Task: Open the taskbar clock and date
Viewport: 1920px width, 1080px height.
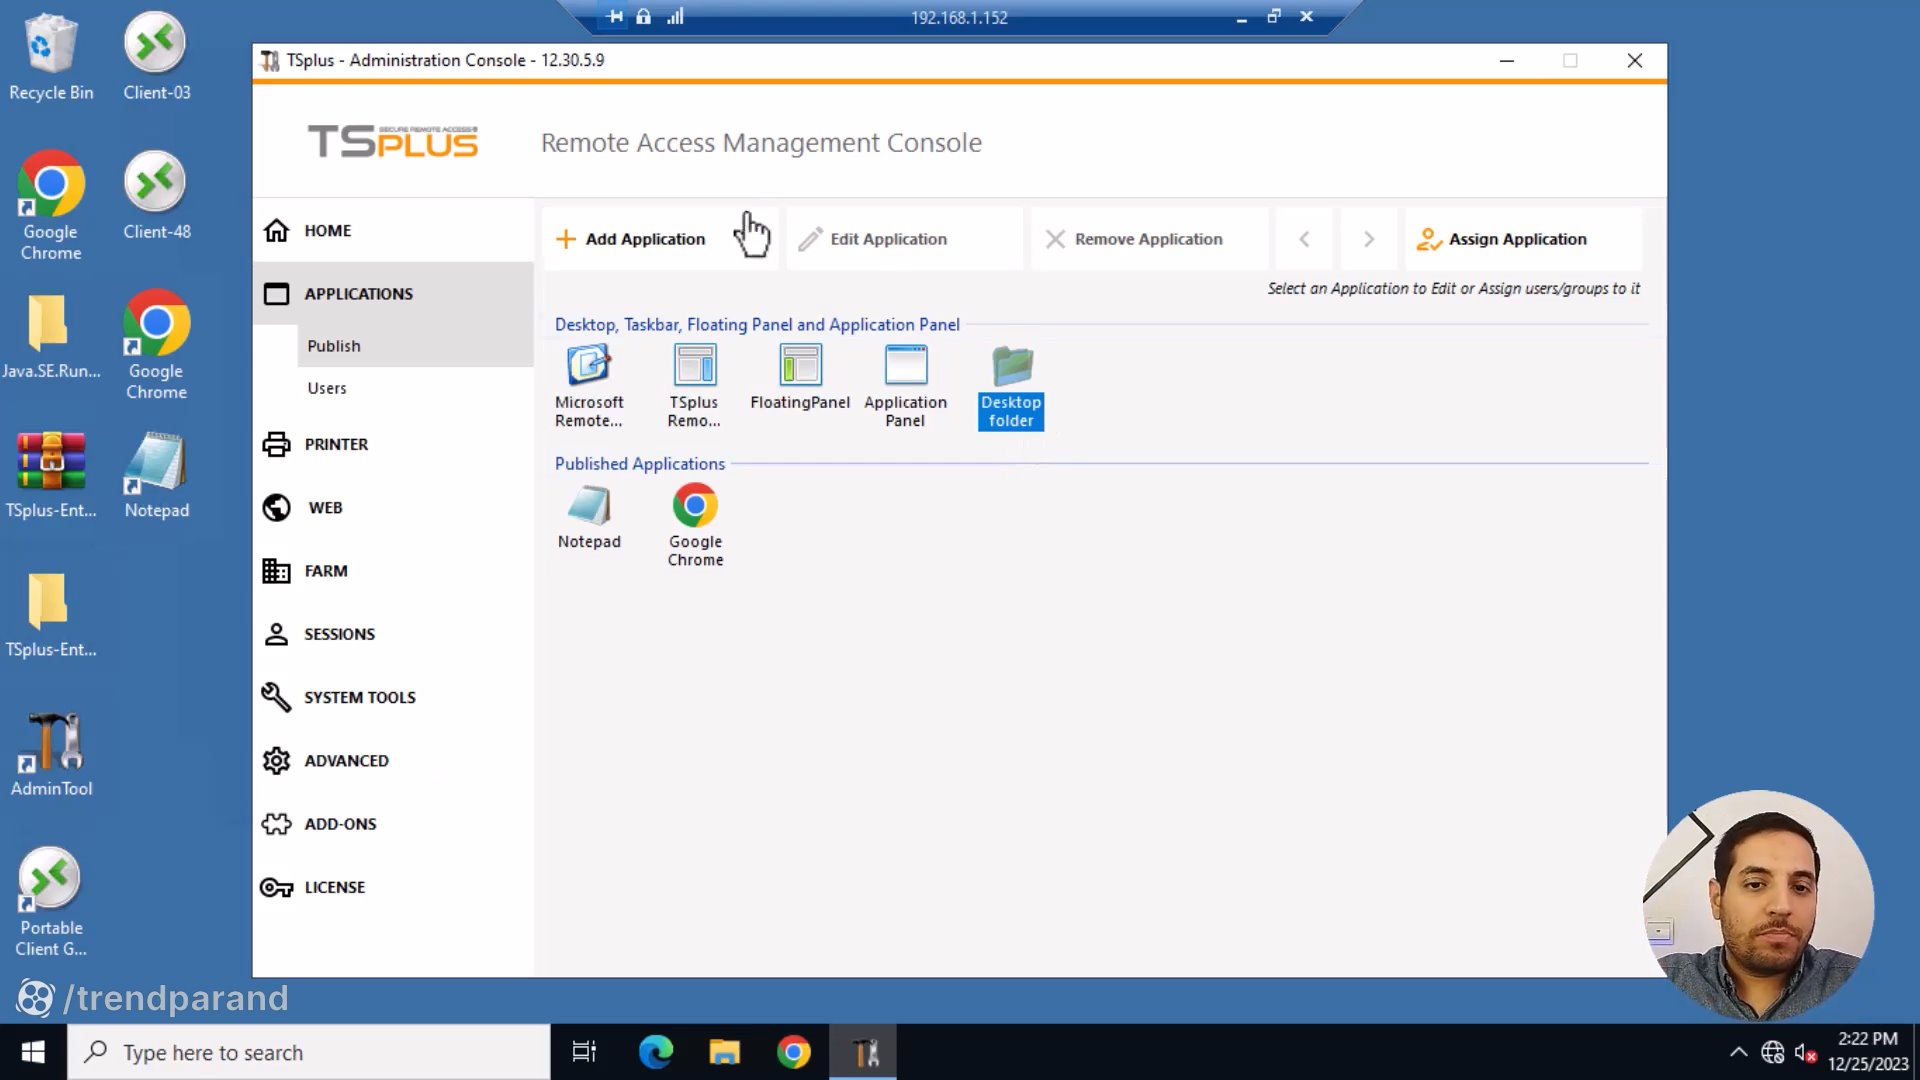Action: click(1868, 1052)
